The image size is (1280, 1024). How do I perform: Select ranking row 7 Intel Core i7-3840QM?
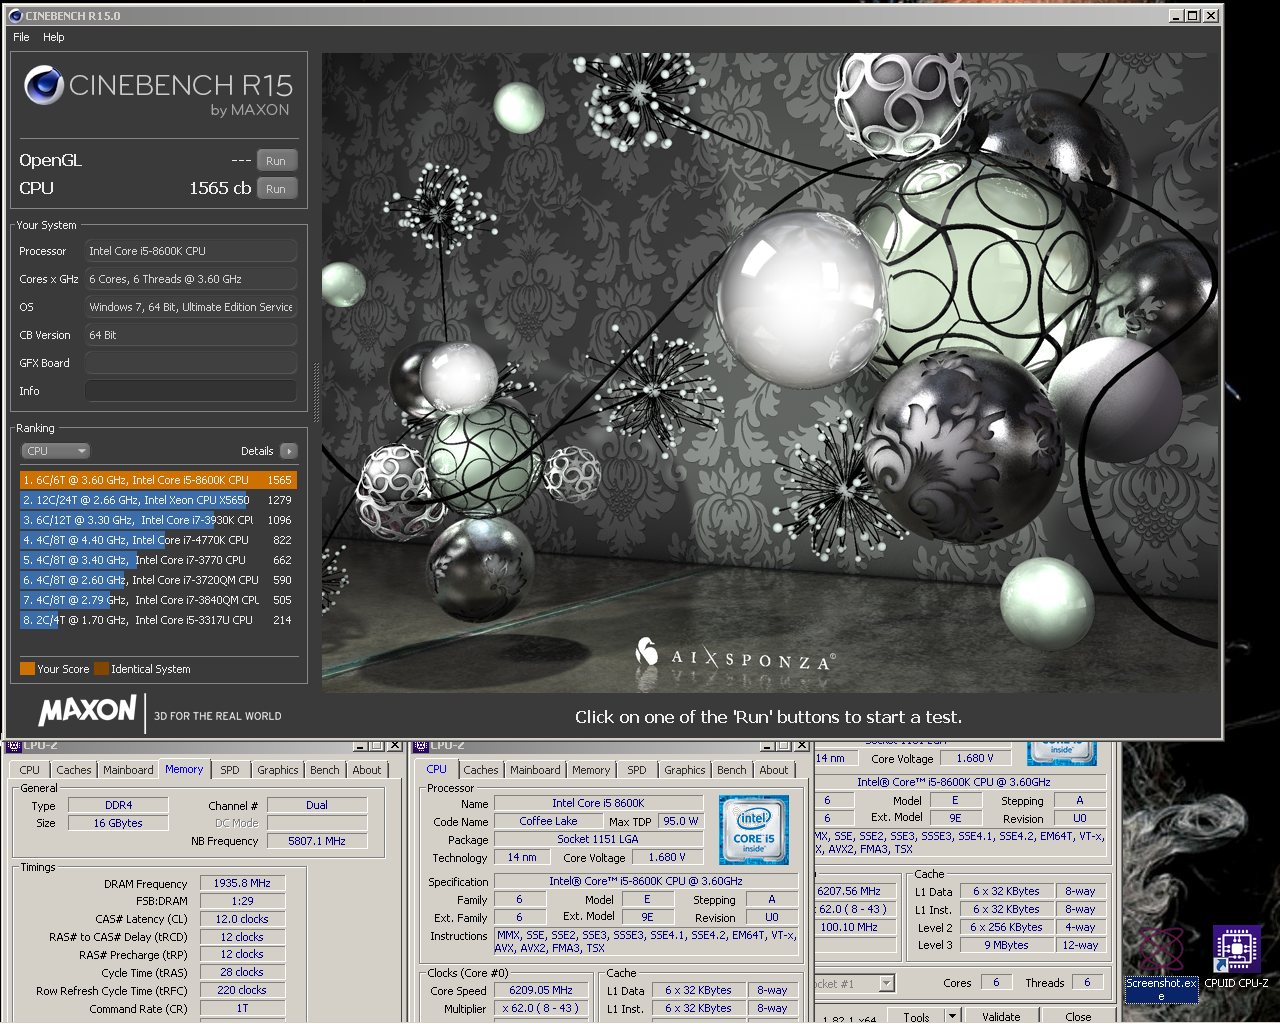pos(158,600)
